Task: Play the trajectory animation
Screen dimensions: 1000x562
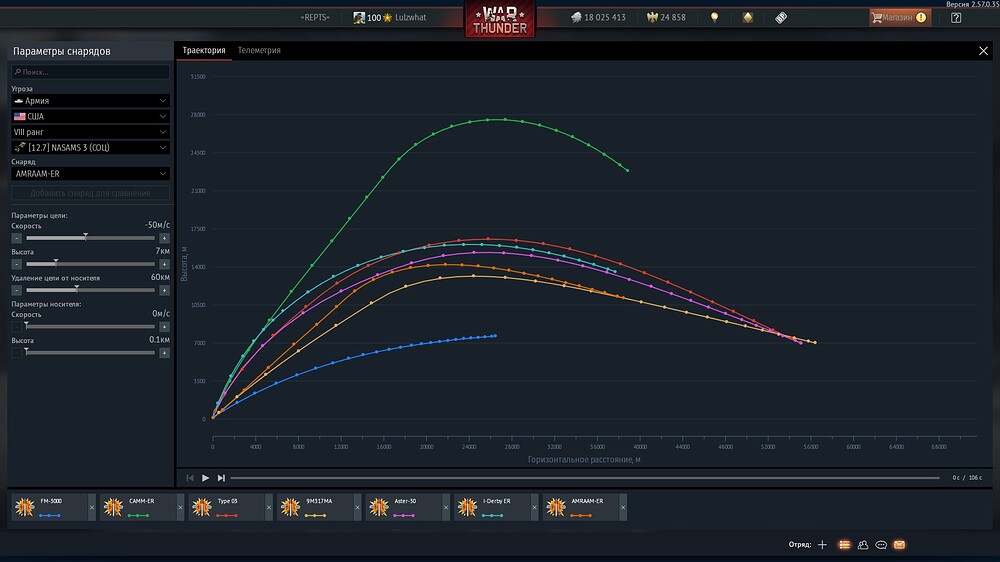Action: (205, 477)
